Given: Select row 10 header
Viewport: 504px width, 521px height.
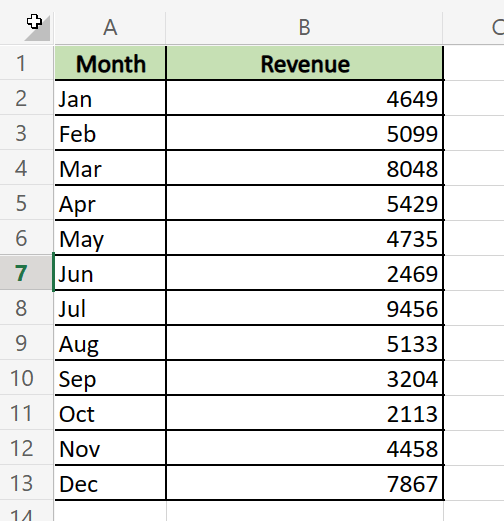Looking at the screenshot, I should (26, 378).
